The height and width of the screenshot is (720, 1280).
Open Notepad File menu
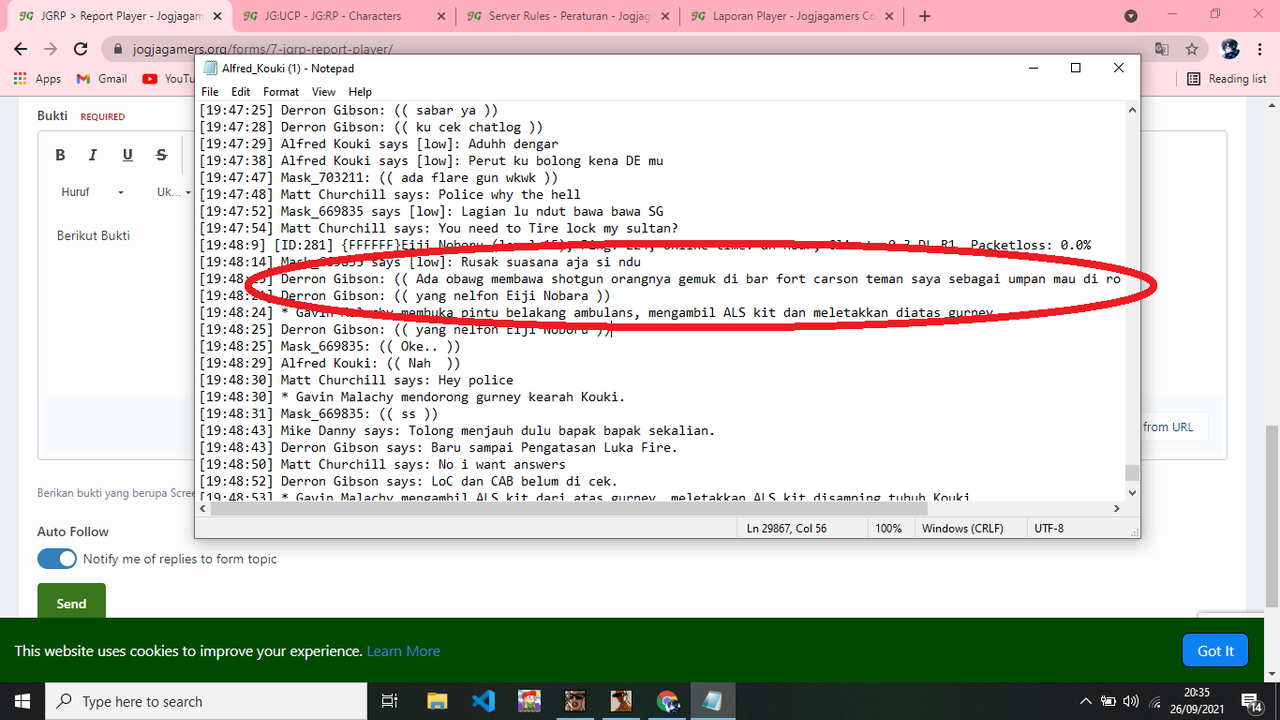[210, 92]
